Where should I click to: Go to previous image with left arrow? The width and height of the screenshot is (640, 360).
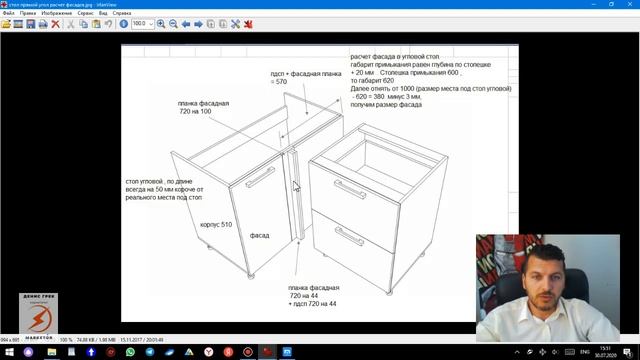click(x=186, y=24)
